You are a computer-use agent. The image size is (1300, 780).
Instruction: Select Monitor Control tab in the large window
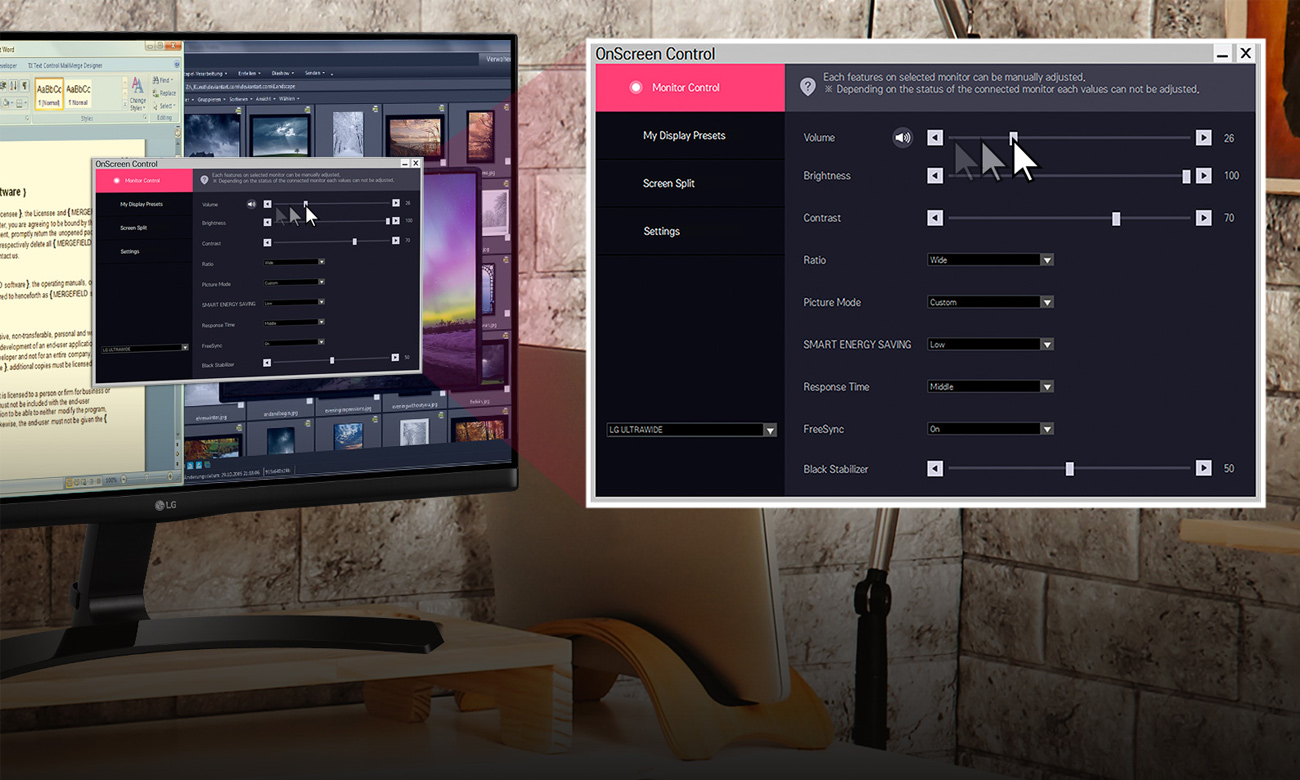coord(690,88)
